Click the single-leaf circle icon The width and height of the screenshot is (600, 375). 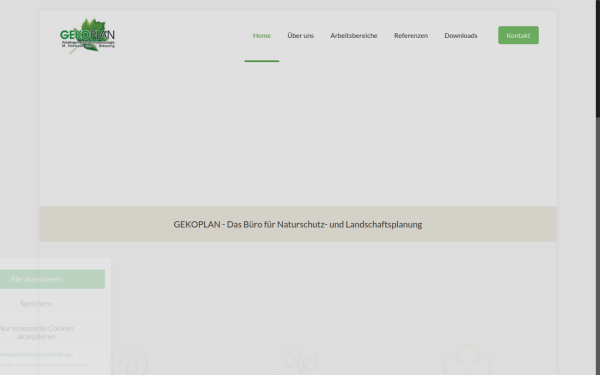129,360
